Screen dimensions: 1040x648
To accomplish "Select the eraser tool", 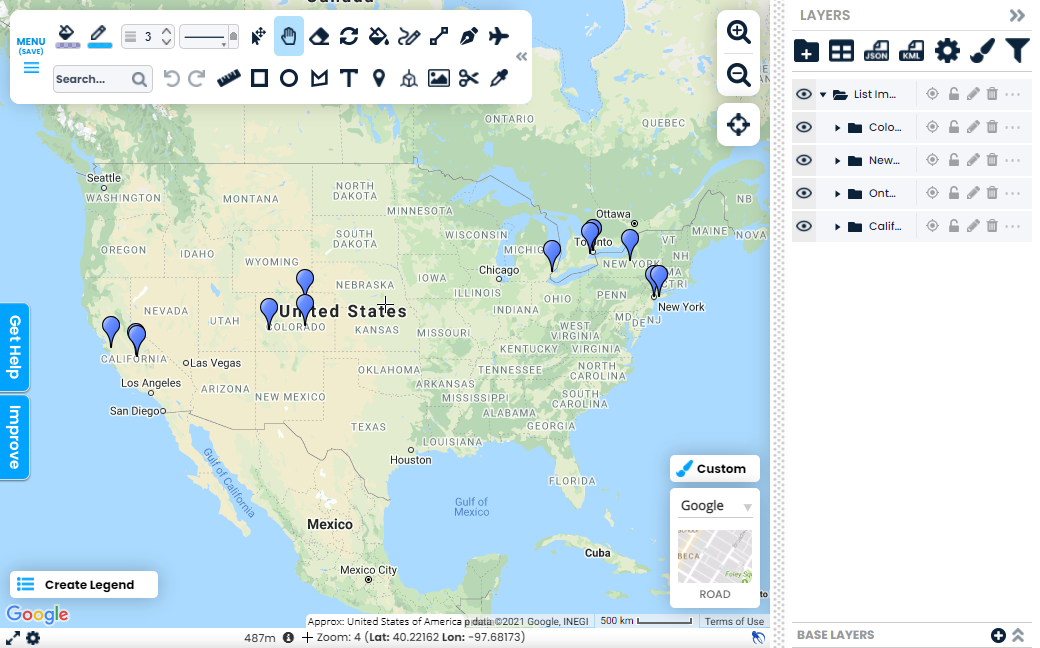I will [x=318, y=37].
